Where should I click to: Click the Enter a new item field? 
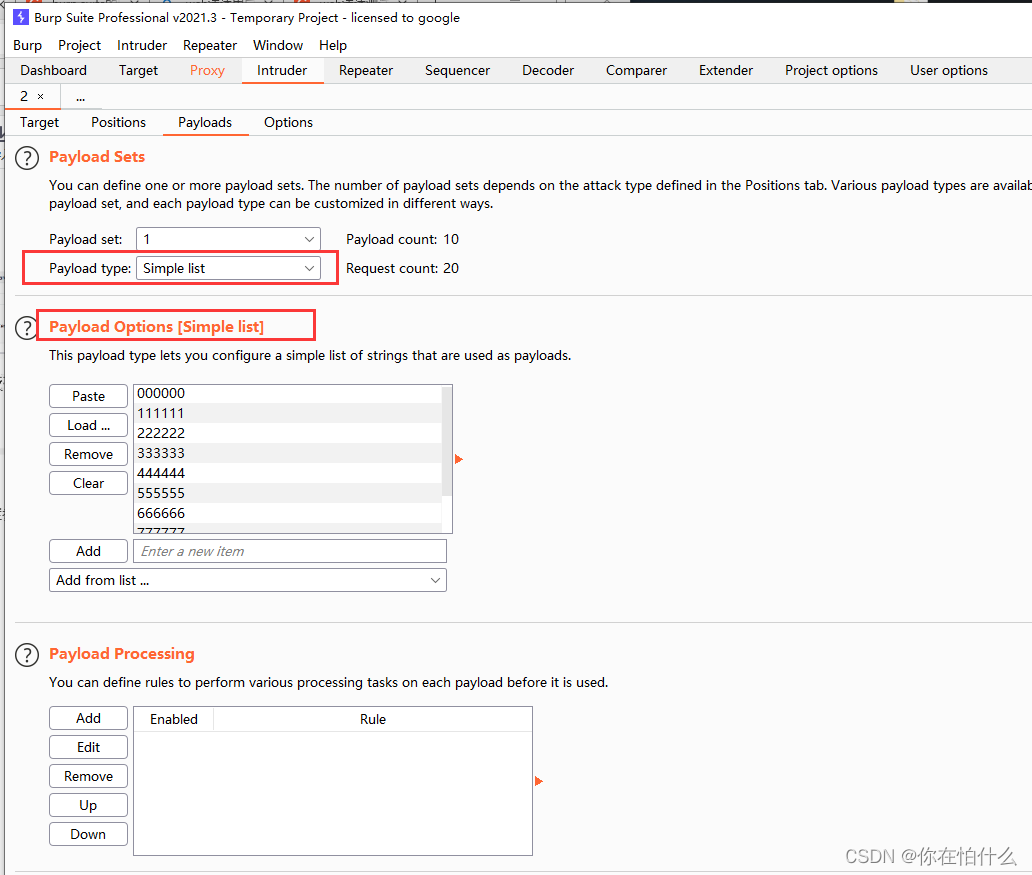pos(290,551)
